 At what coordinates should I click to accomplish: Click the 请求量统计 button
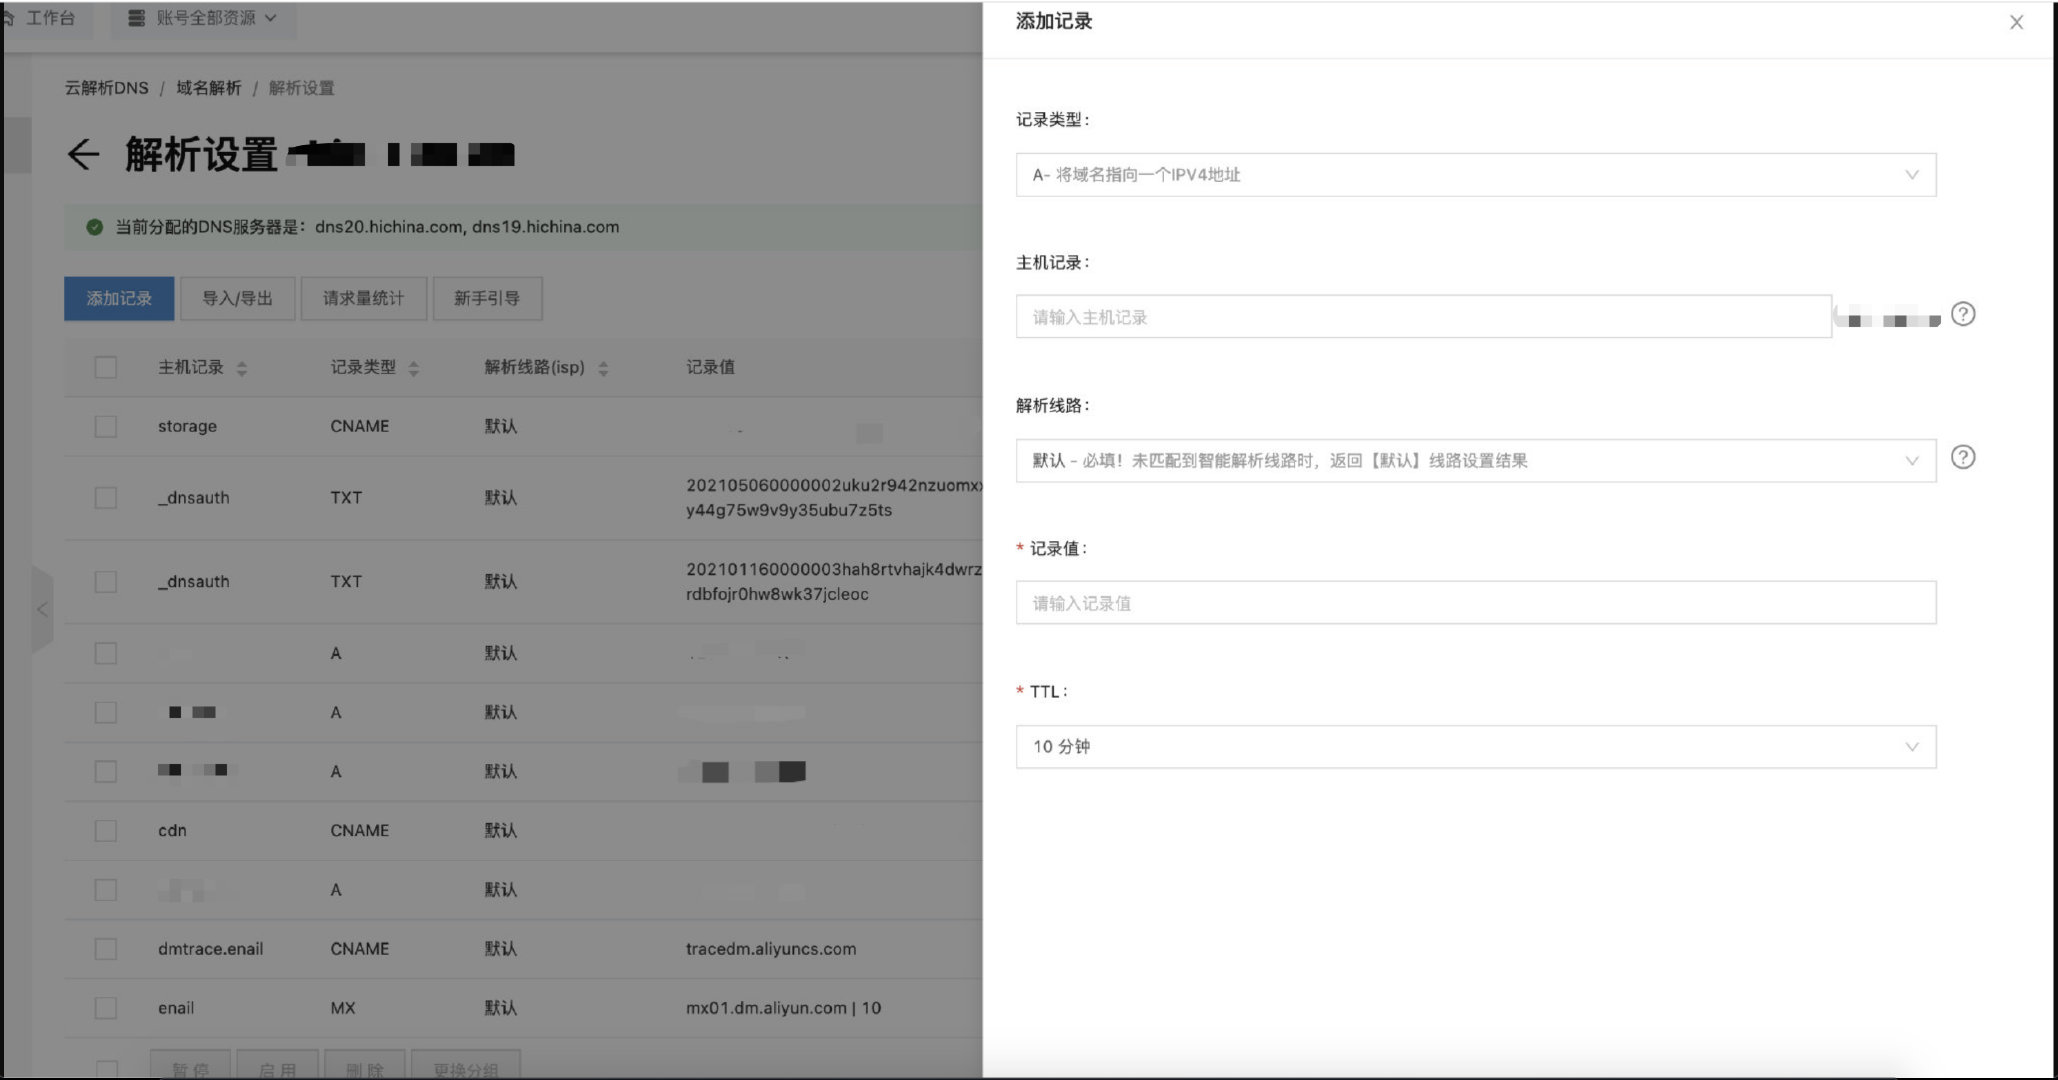point(363,298)
